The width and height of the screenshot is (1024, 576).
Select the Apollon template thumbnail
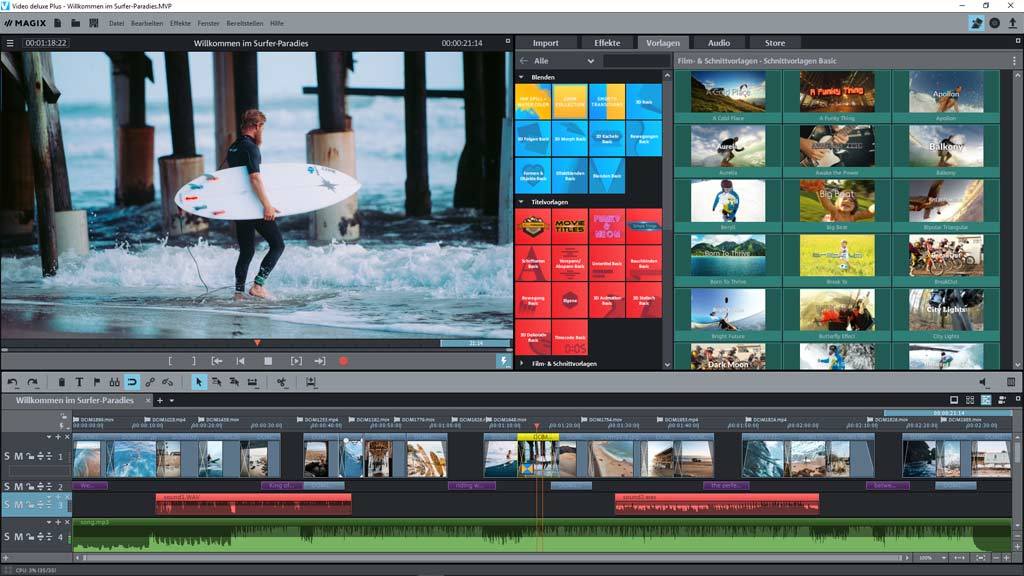(946, 92)
